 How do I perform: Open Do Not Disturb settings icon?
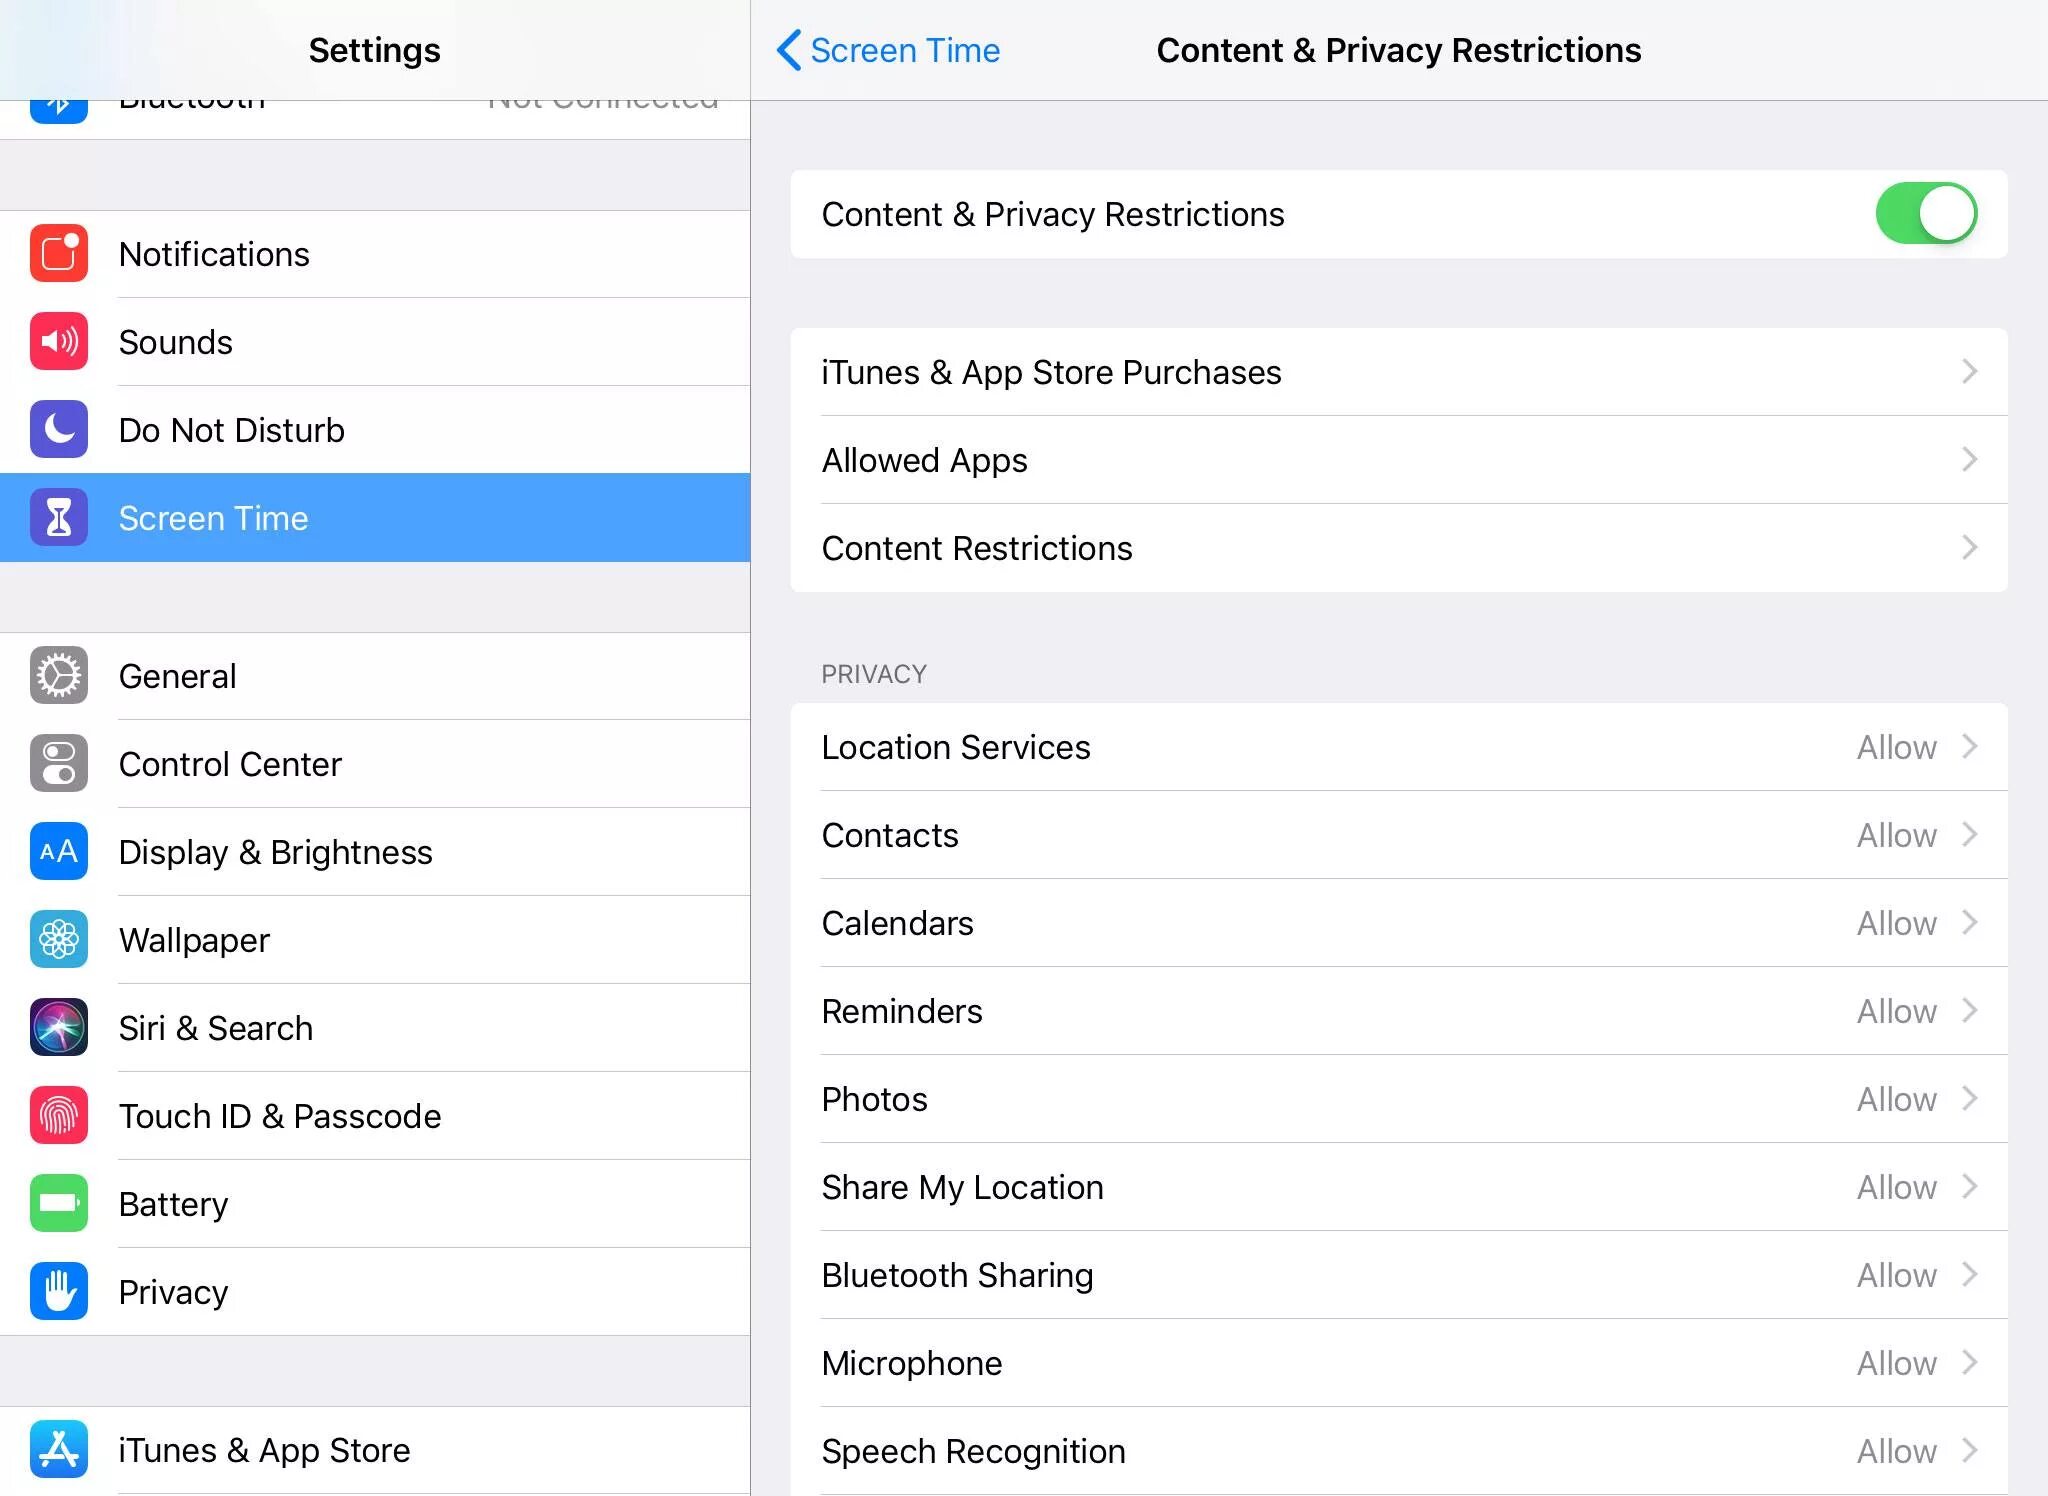click(59, 431)
